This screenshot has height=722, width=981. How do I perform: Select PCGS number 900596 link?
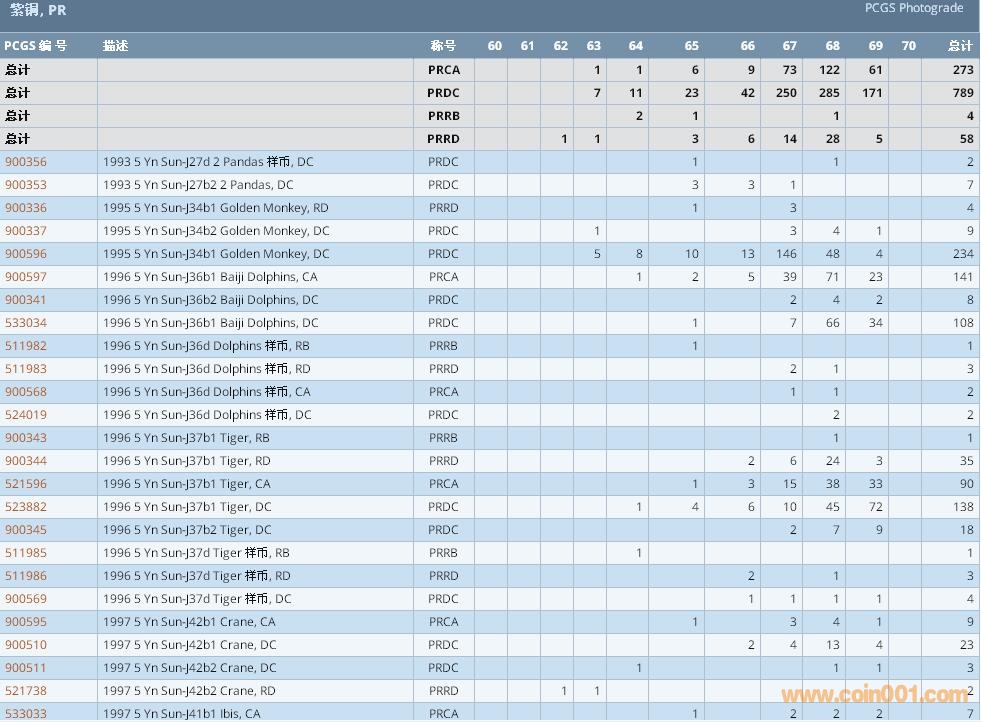[26, 254]
